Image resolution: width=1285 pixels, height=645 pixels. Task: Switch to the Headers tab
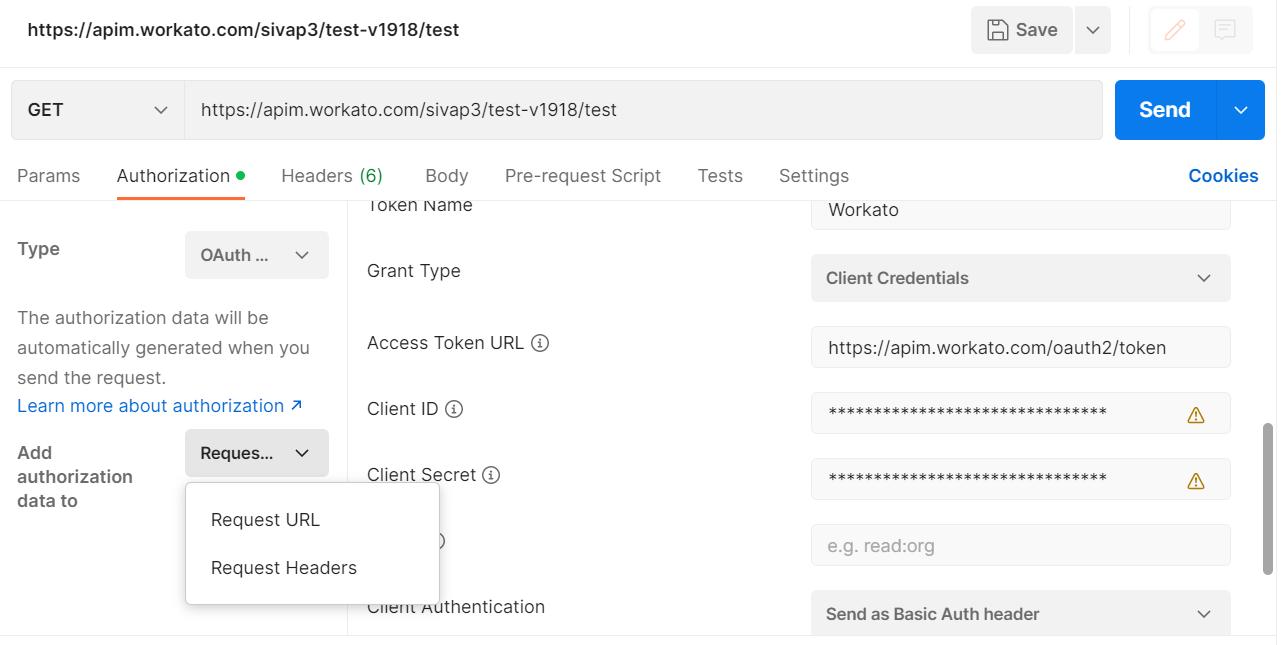[x=331, y=176]
